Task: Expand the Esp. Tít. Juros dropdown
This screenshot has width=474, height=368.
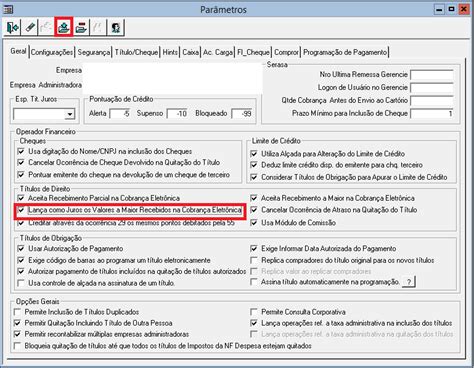Action: click(69, 114)
